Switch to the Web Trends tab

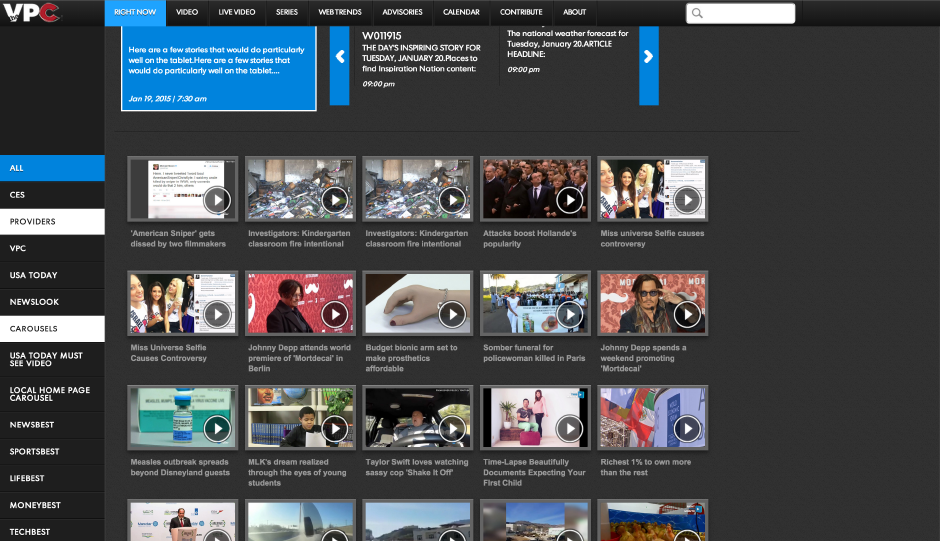point(340,13)
